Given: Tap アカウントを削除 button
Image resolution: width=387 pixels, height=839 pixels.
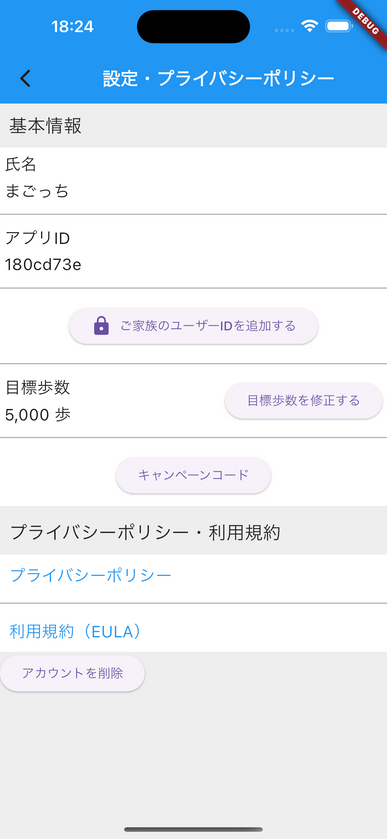Looking at the screenshot, I should pyautogui.click(x=72, y=673).
